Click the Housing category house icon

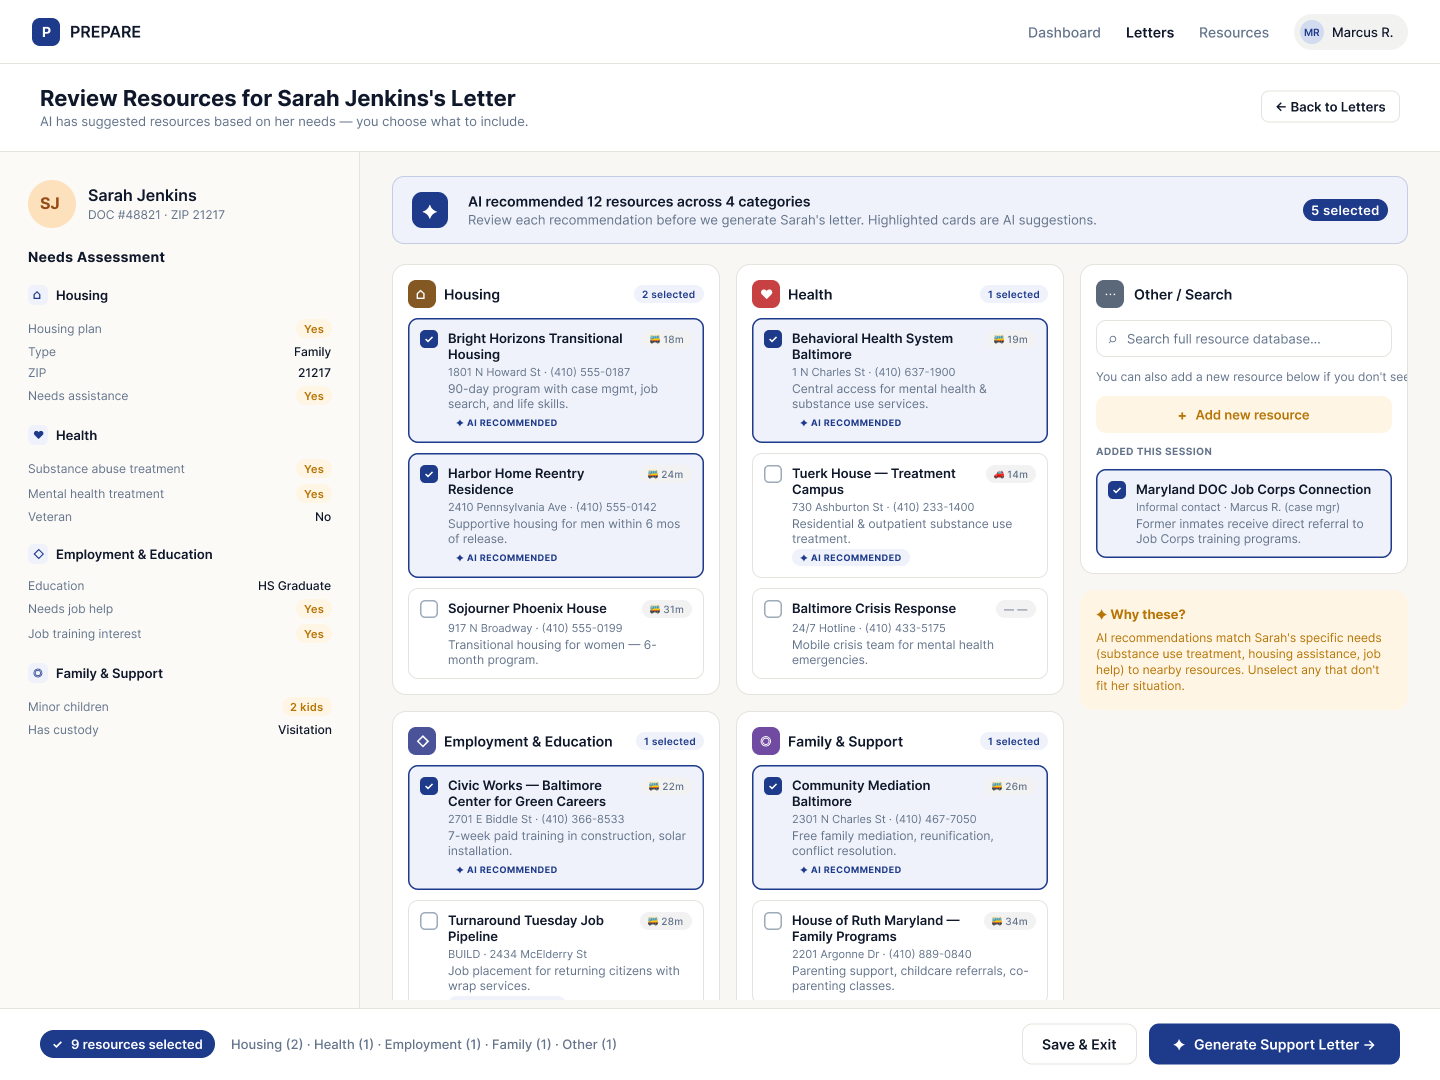(x=421, y=294)
